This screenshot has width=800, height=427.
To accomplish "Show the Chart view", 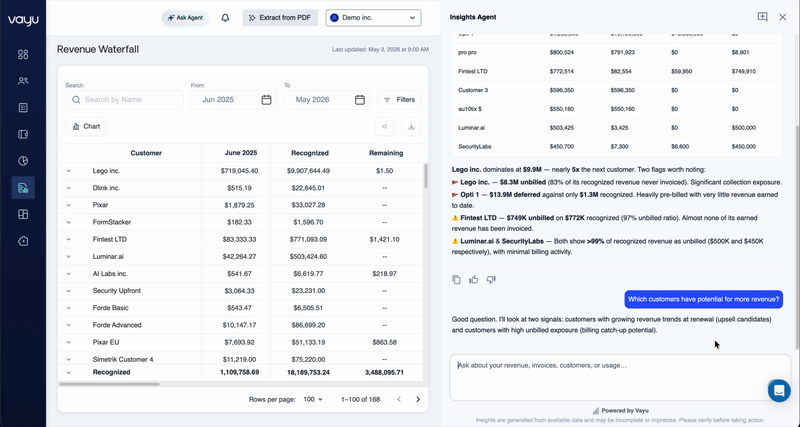I will (85, 127).
